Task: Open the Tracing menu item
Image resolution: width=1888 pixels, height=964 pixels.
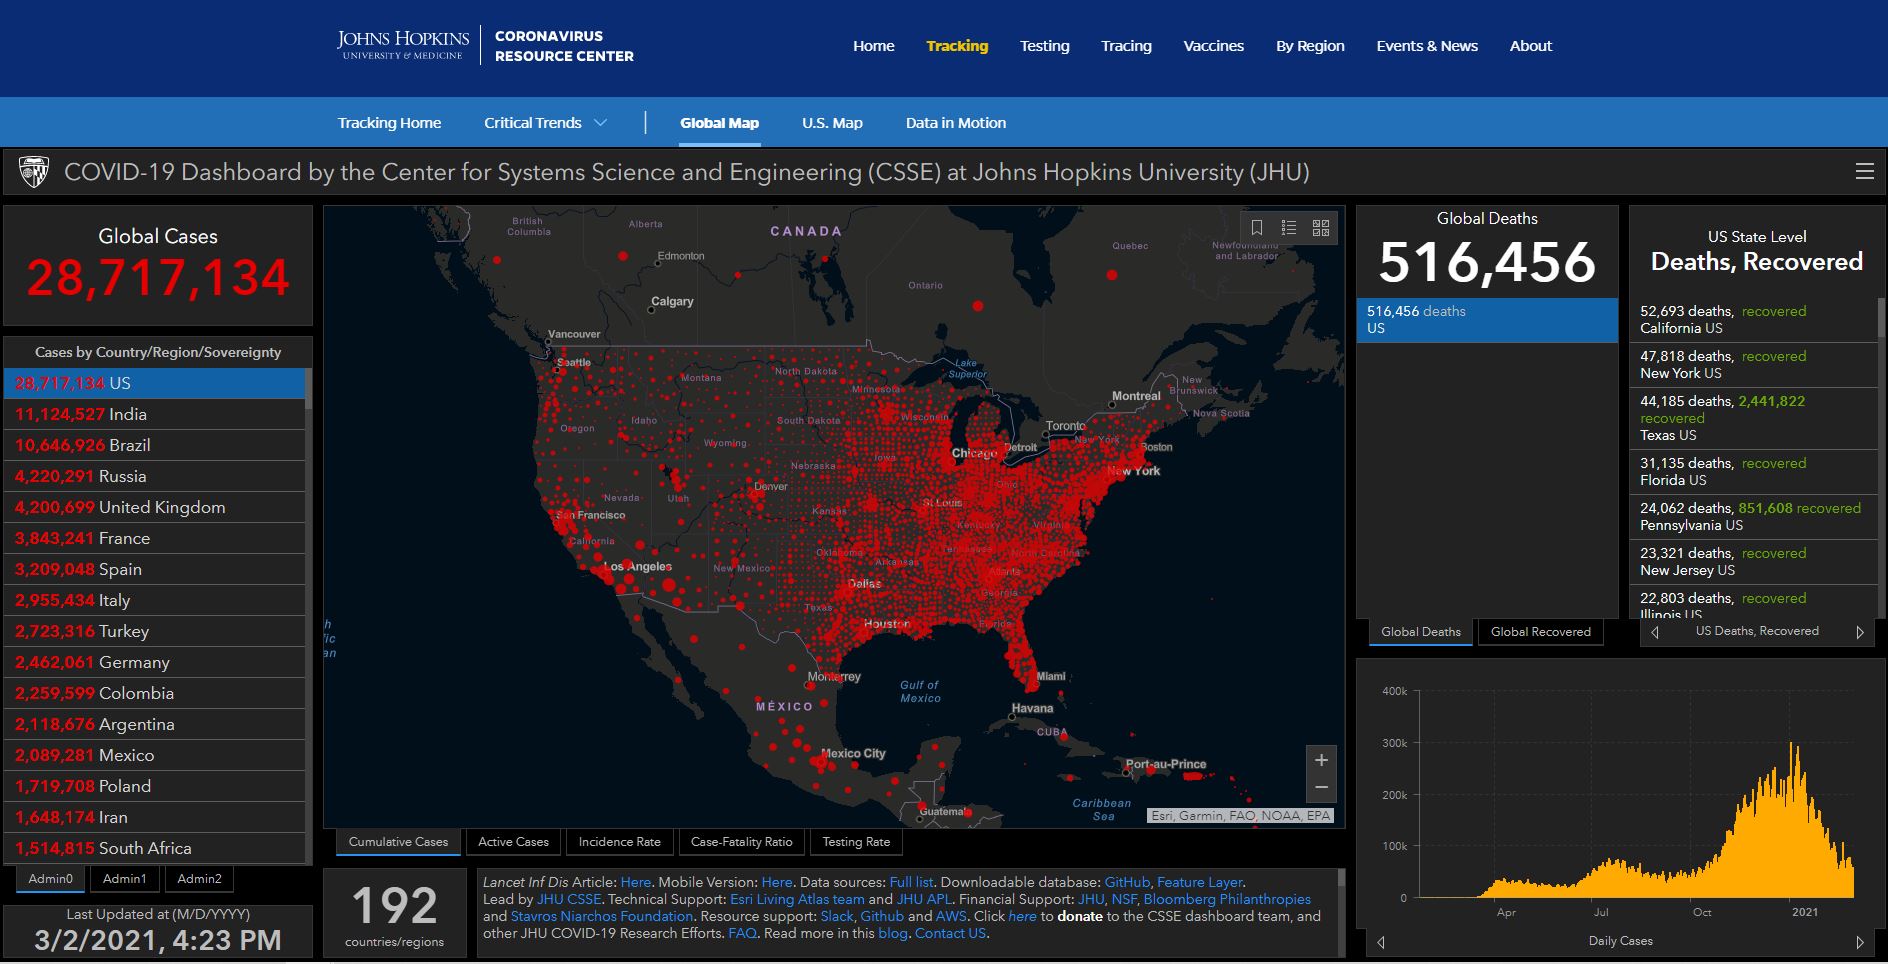Action: tap(1126, 46)
